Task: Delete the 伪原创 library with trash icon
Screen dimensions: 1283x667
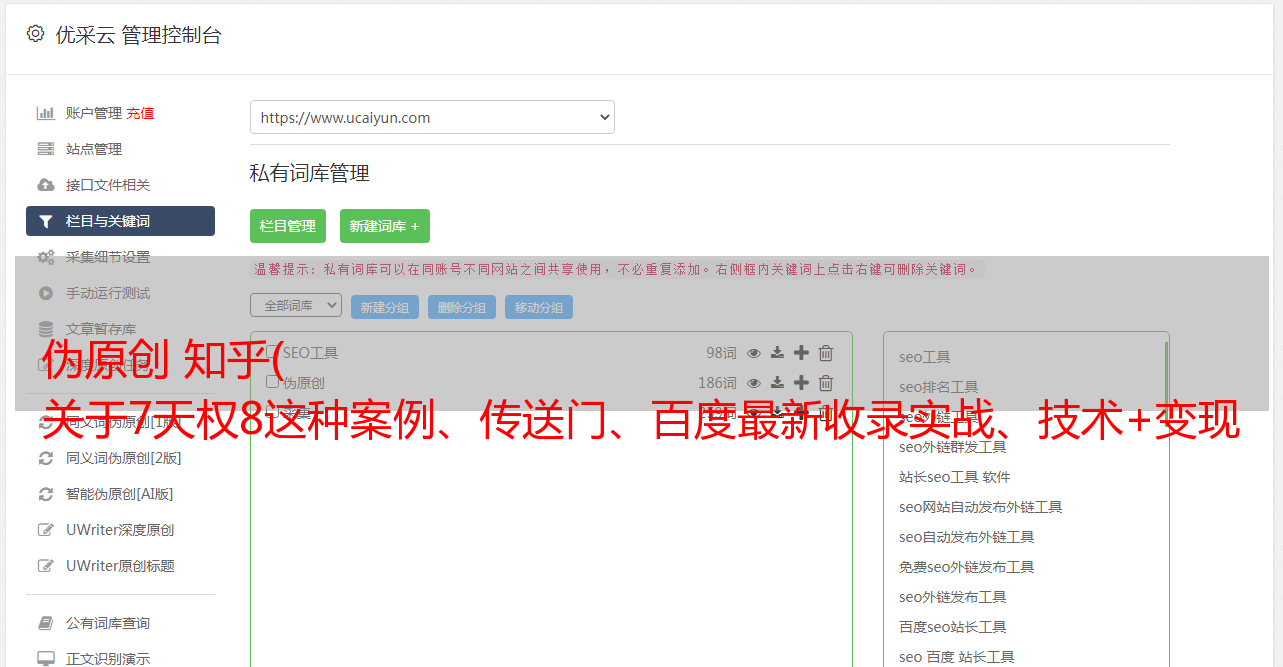Action: pyautogui.click(x=826, y=383)
